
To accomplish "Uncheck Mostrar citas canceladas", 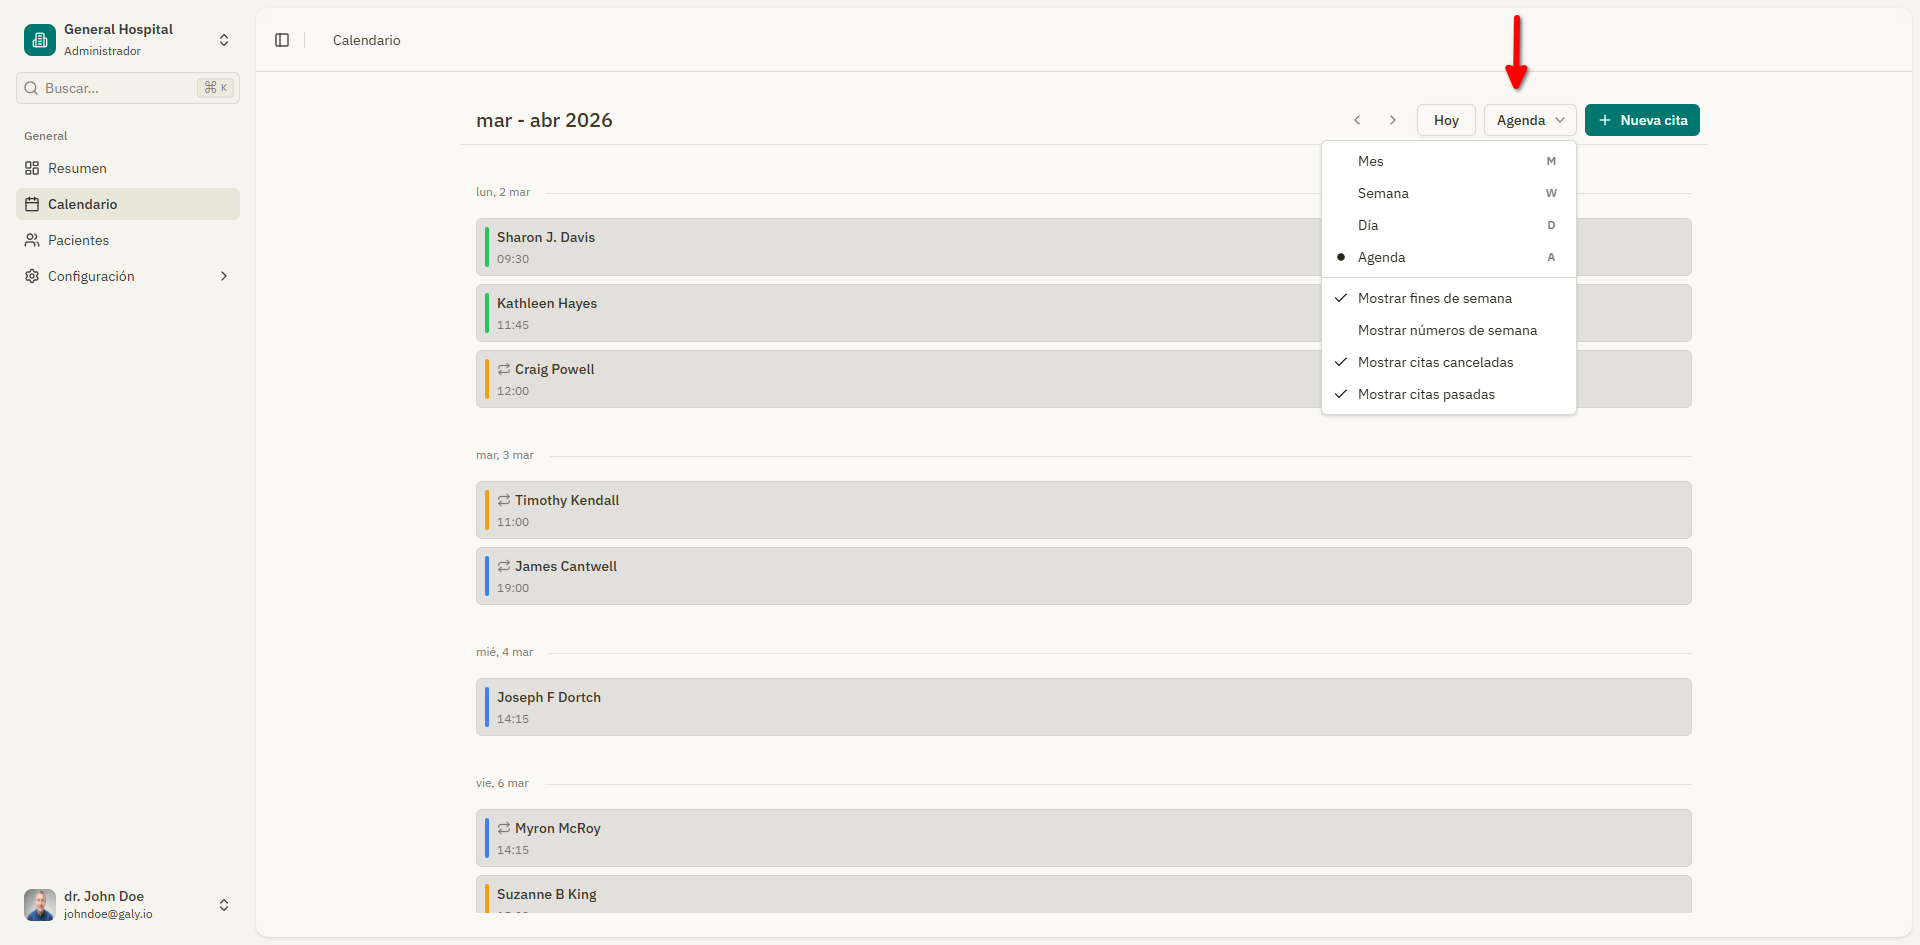I will (1436, 362).
